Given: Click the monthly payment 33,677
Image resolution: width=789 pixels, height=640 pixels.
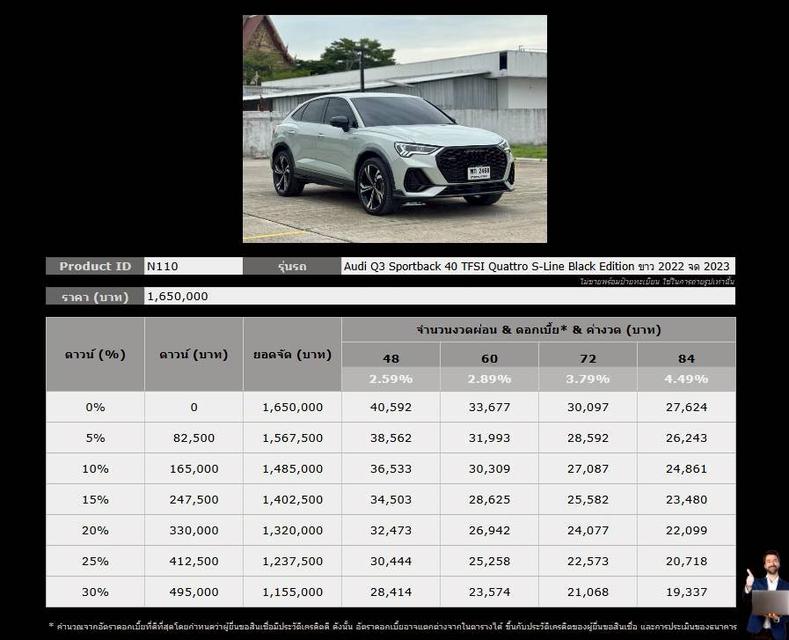Looking at the screenshot, I should (489, 407).
